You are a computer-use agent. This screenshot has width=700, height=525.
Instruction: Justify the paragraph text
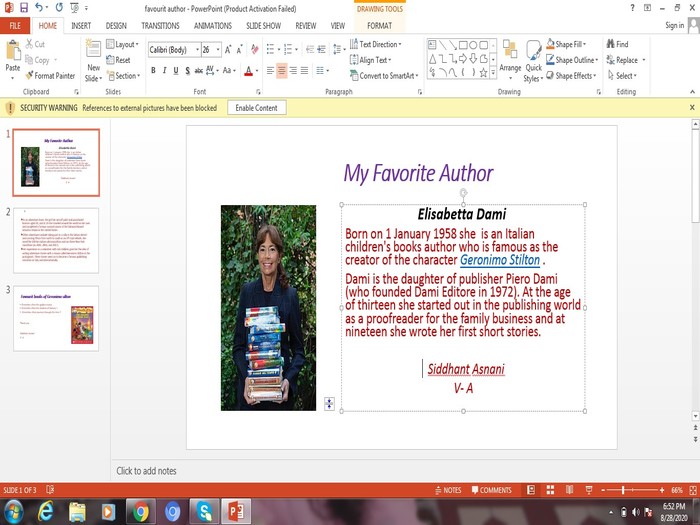pos(304,71)
